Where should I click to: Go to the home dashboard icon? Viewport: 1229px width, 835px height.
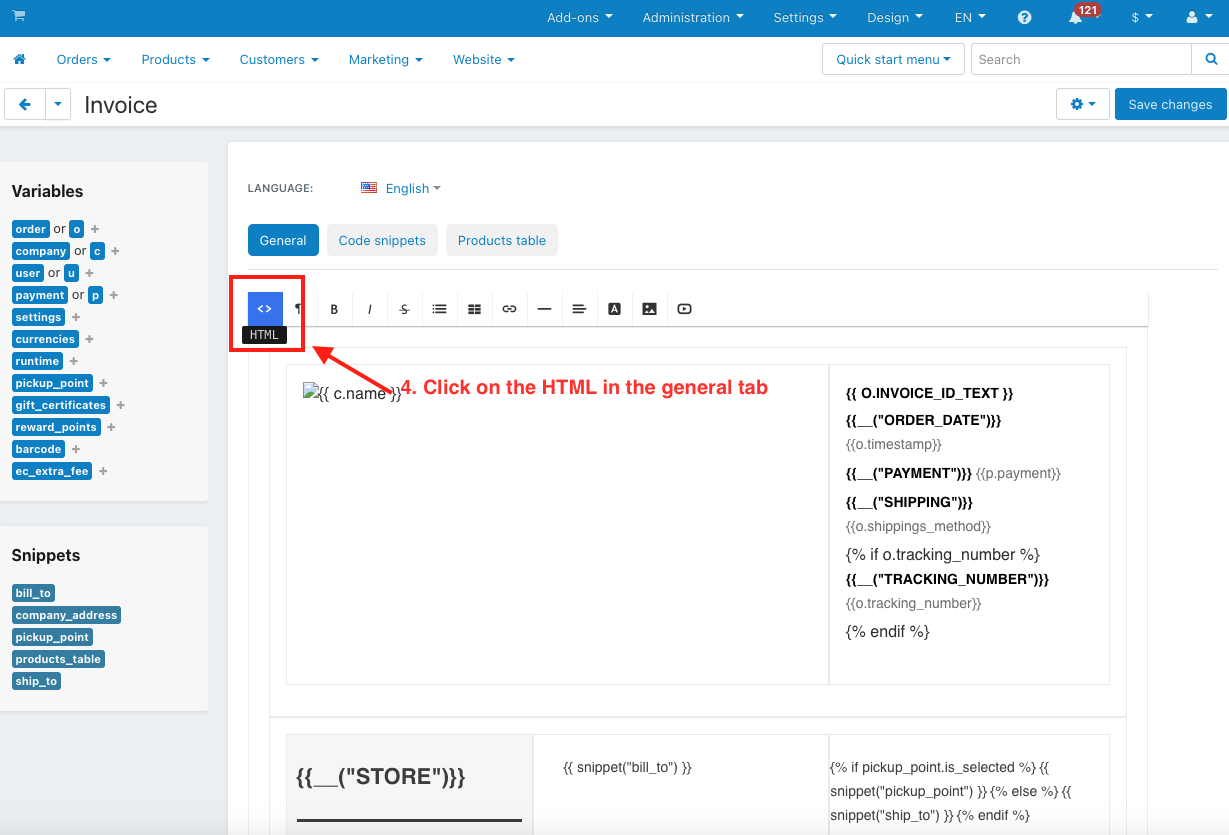pyautogui.click(x=19, y=60)
